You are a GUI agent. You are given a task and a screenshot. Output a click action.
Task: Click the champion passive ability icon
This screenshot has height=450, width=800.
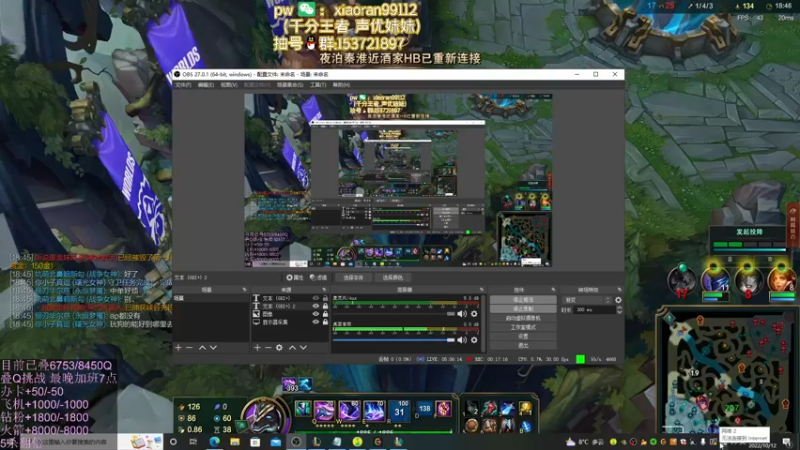click(x=303, y=409)
